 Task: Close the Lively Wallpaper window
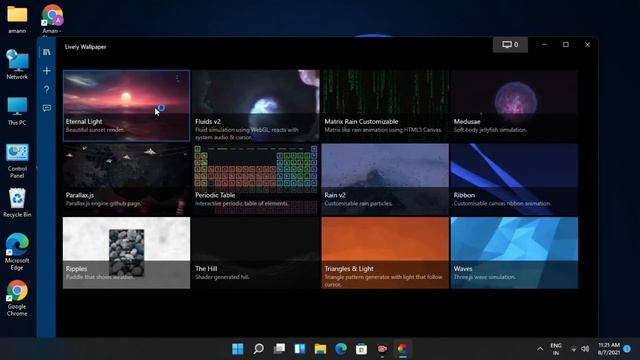(x=587, y=44)
